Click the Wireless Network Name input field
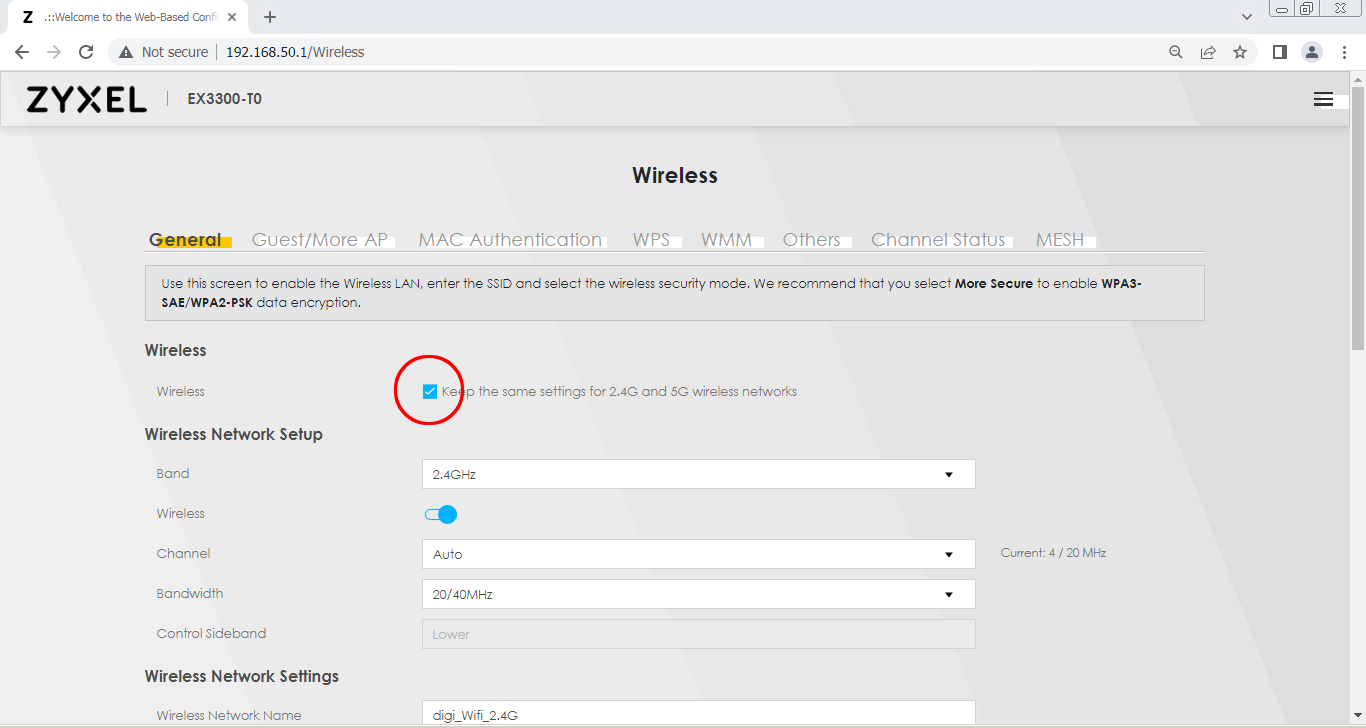 698,714
